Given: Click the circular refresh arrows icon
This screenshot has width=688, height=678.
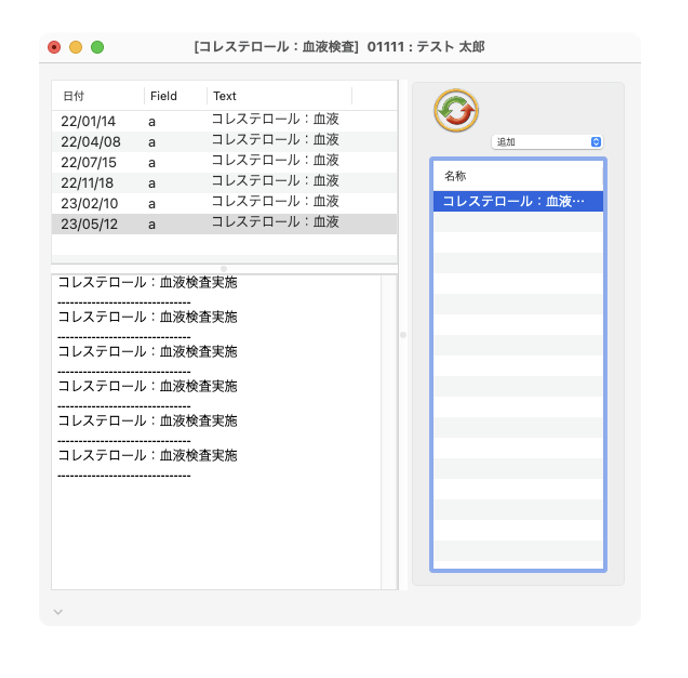Looking at the screenshot, I should point(456,110).
